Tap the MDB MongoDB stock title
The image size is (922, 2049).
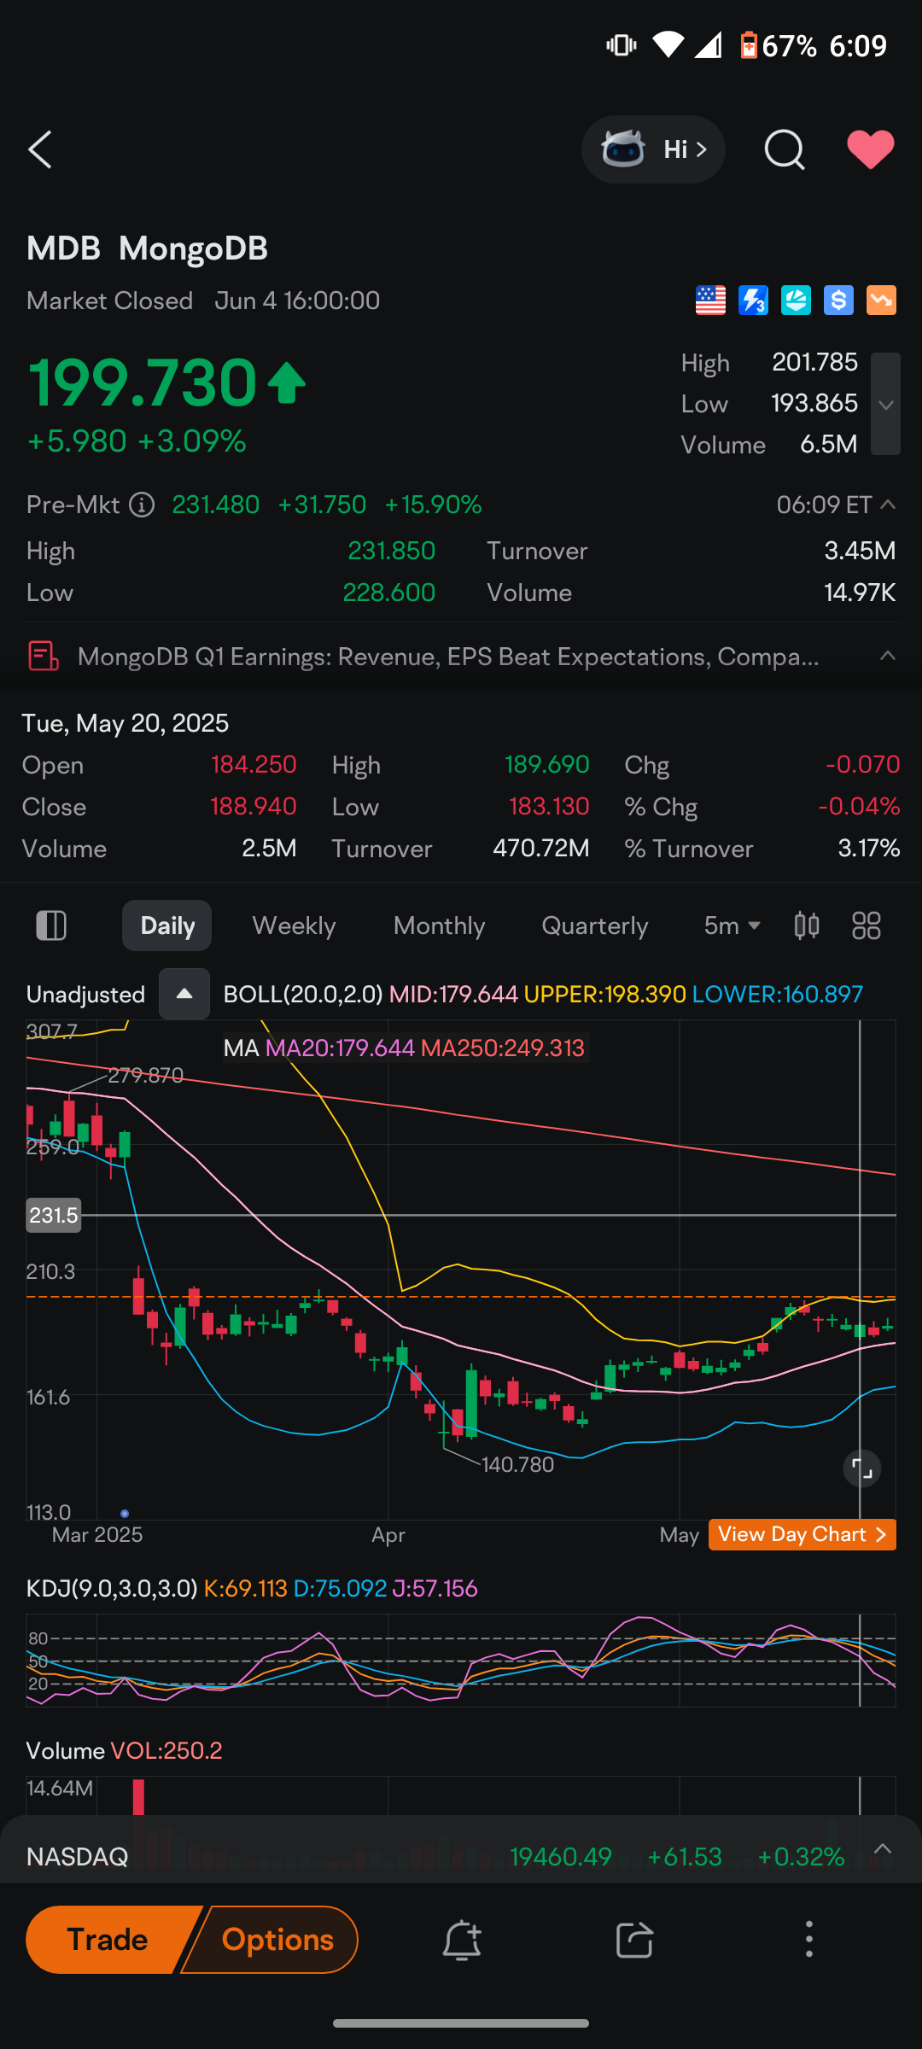coord(147,249)
